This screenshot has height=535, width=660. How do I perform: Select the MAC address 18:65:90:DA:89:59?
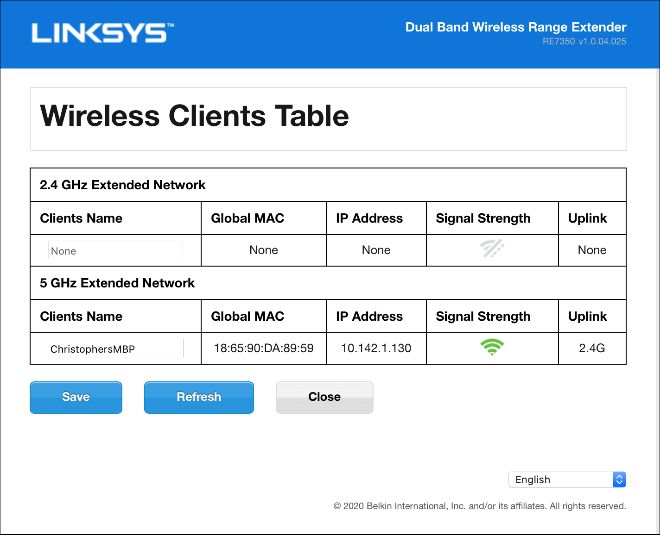264,348
